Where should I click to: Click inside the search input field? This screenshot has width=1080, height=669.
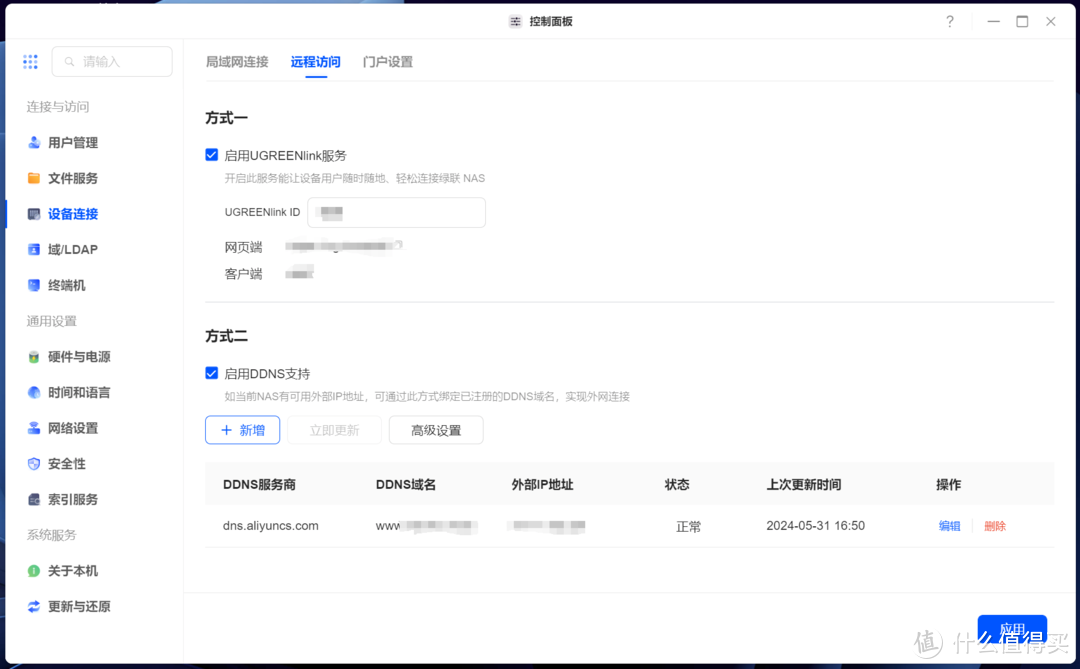click(x=112, y=61)
